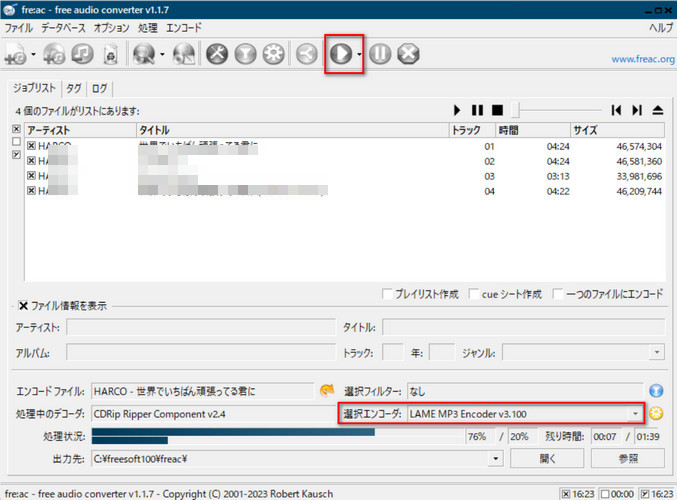This screenshot has height=500, width=677.
Task: Sort by the 時間 column header
Action: click(x=533, y=130)
